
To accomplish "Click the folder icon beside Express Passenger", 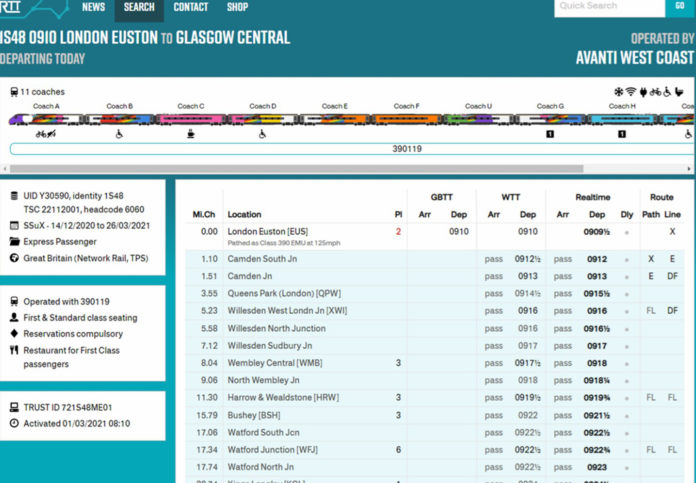I will pyautogui.click(x=14, y=242).
